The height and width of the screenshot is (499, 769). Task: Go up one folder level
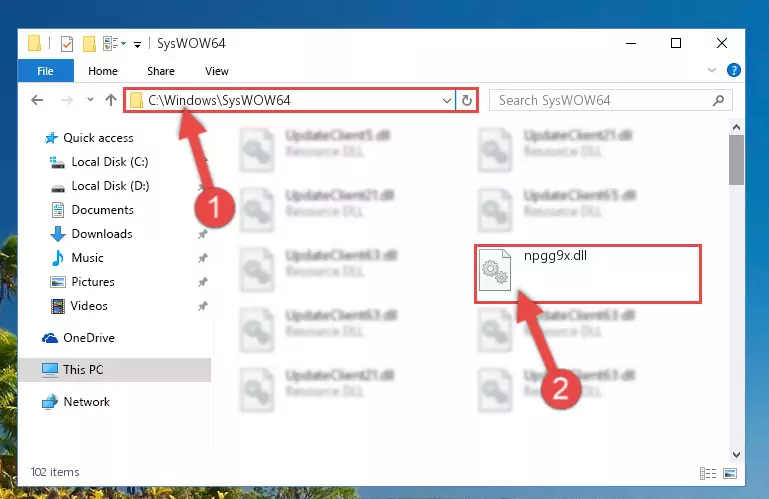coord(111,100)
